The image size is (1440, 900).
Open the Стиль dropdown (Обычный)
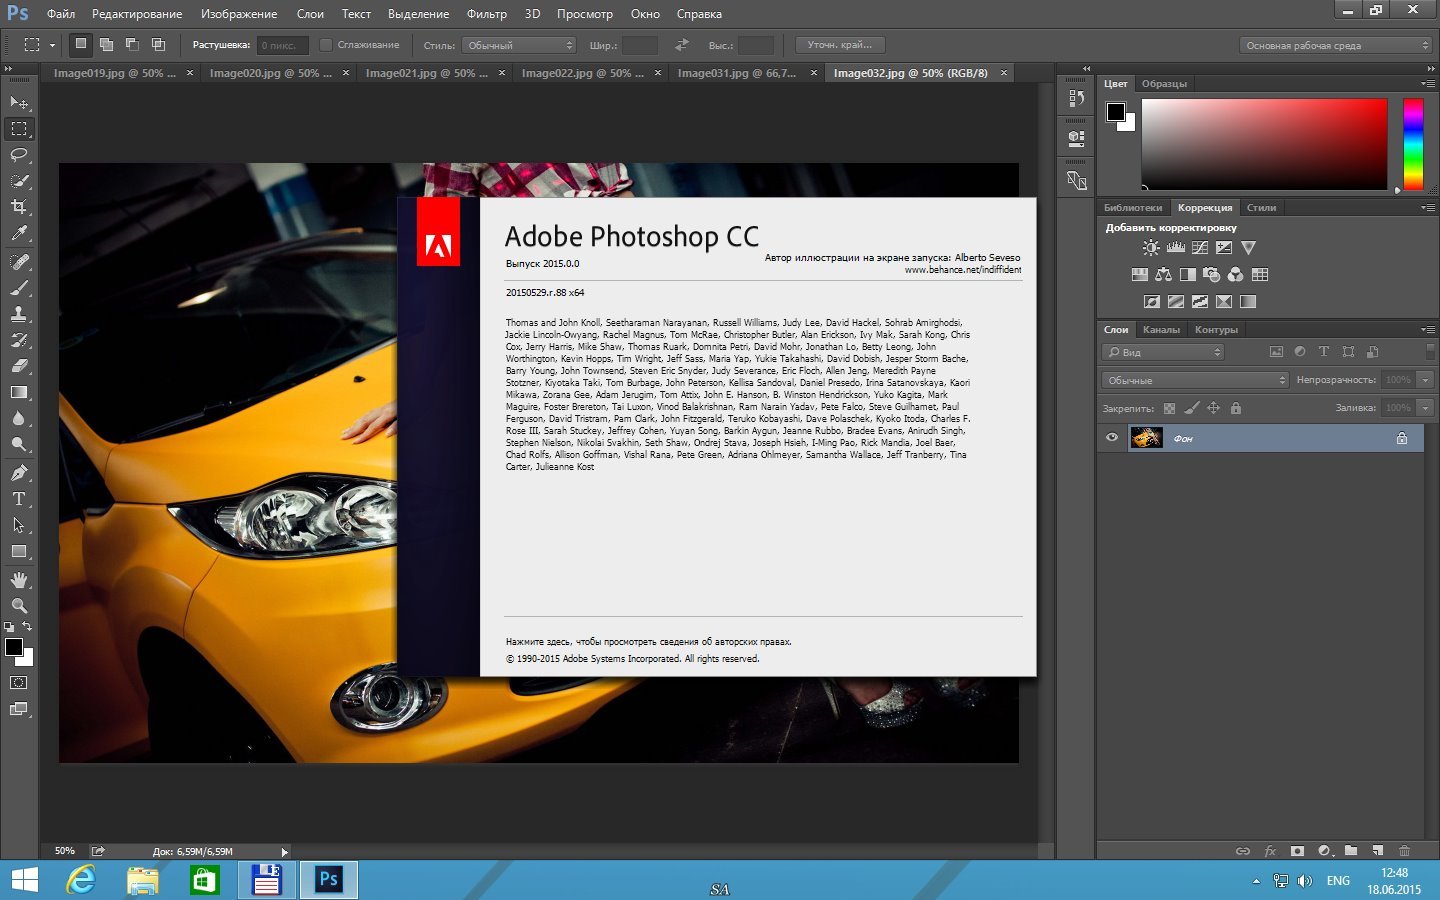click(x=519, y=45)
